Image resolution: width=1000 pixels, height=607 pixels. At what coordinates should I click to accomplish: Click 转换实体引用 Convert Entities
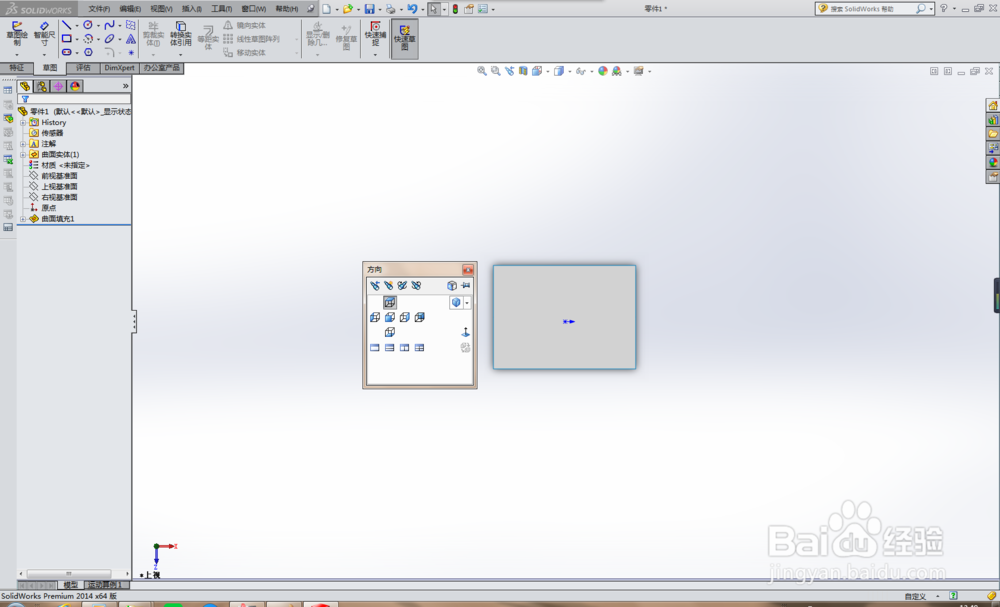point(180,34)
